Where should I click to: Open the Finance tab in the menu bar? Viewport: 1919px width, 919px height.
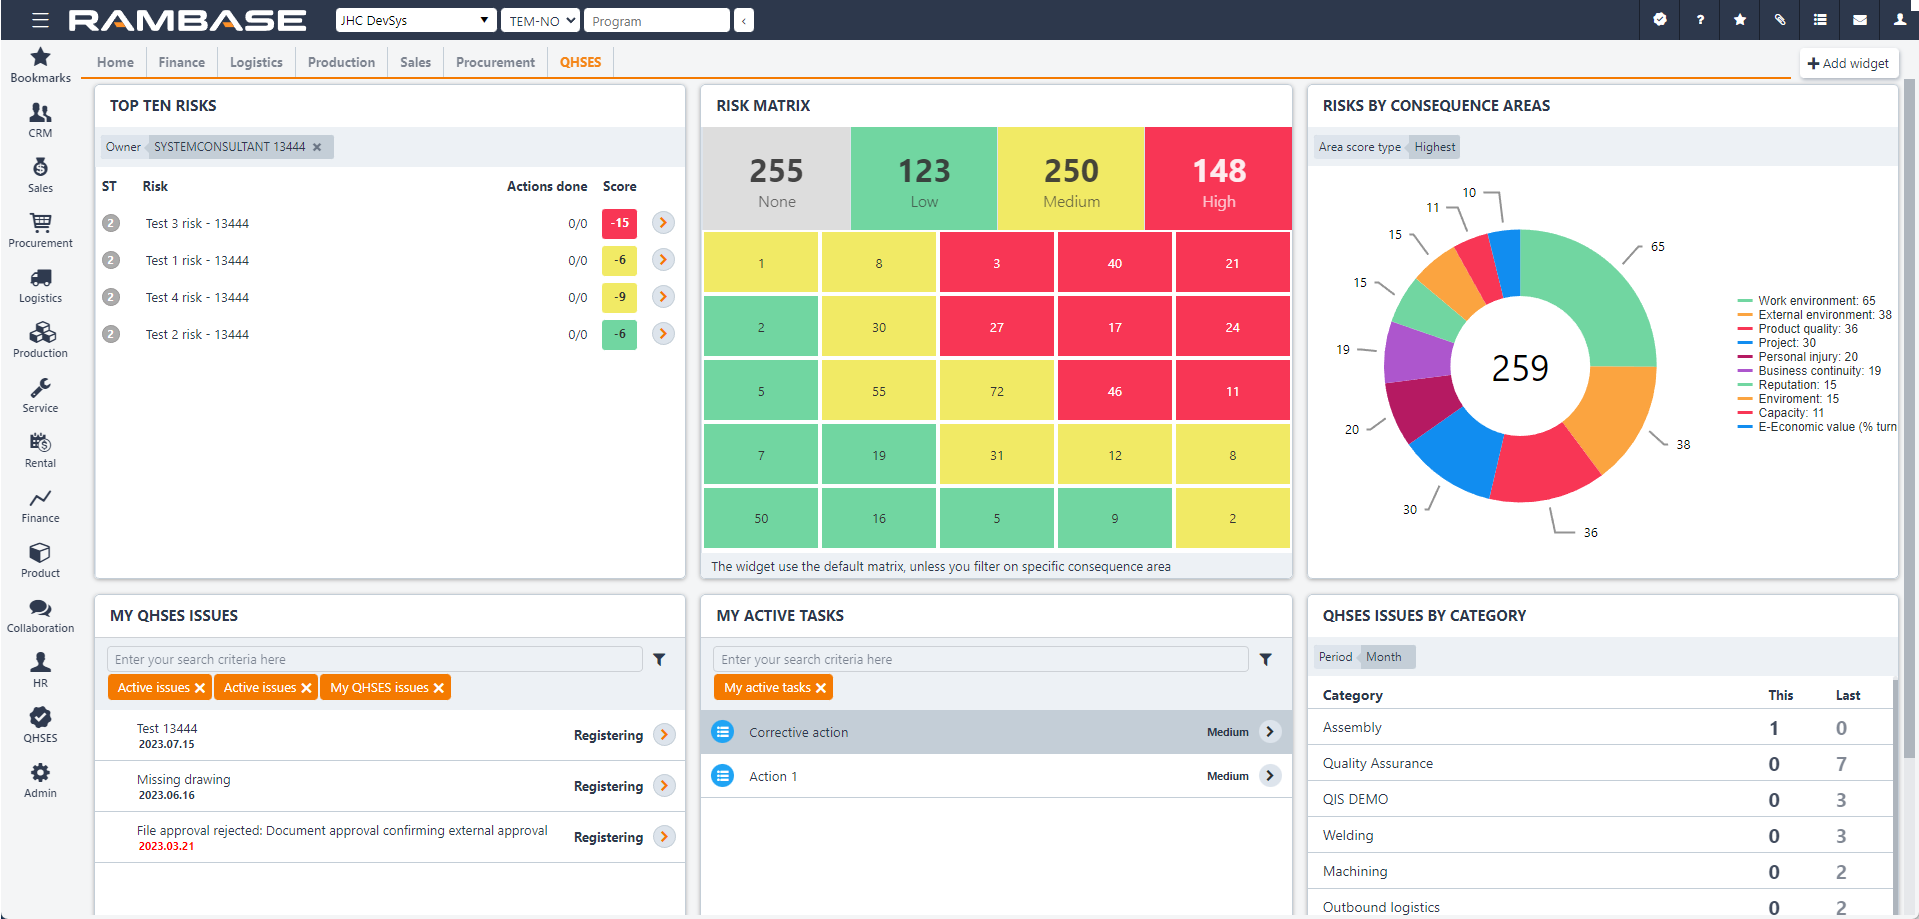[x=181, y=62]
